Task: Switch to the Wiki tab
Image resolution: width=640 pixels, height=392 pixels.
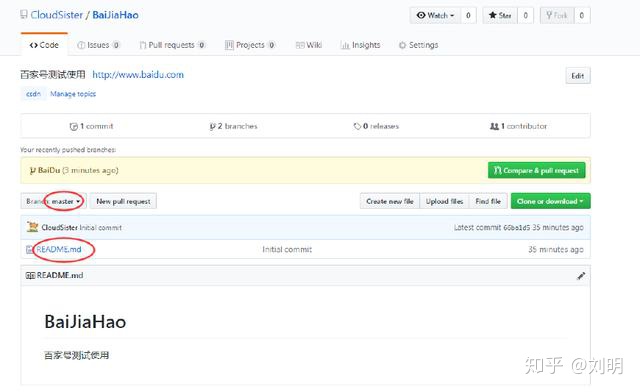Action: coord(309,45)
